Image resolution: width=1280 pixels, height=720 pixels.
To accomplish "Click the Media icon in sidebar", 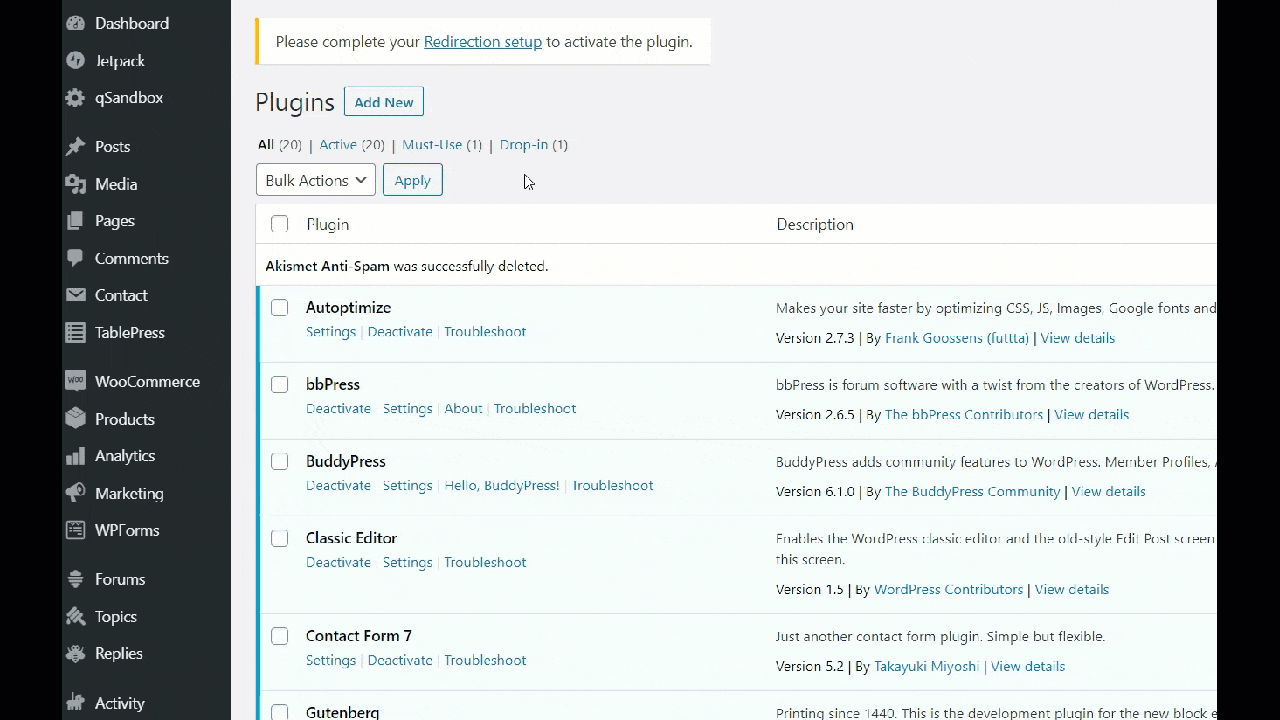I will point(75,184).
